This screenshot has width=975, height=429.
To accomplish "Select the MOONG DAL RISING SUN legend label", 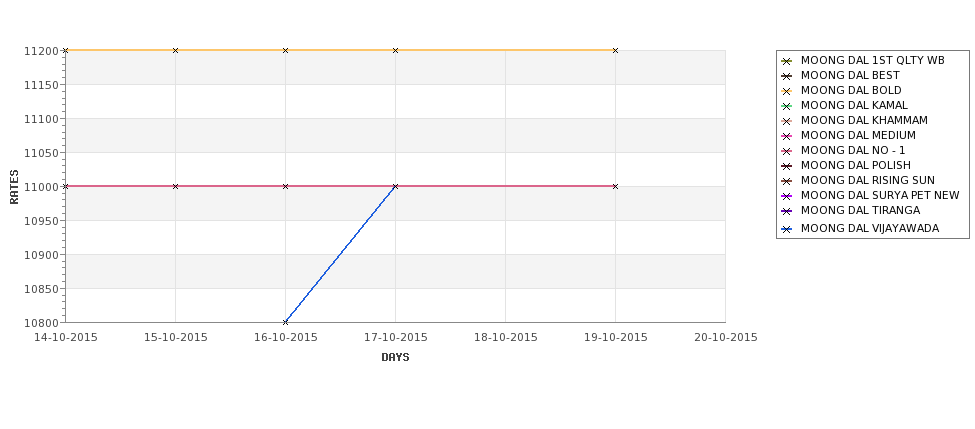I will (867, 180).
